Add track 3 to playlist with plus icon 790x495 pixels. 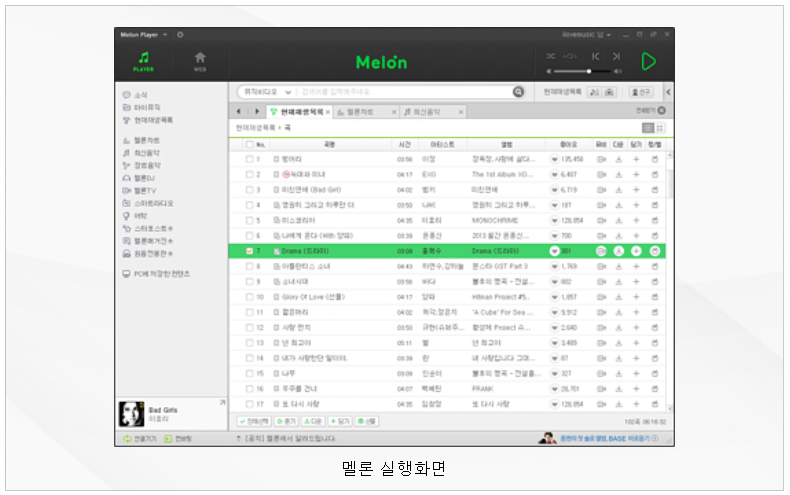click(636, 190)
